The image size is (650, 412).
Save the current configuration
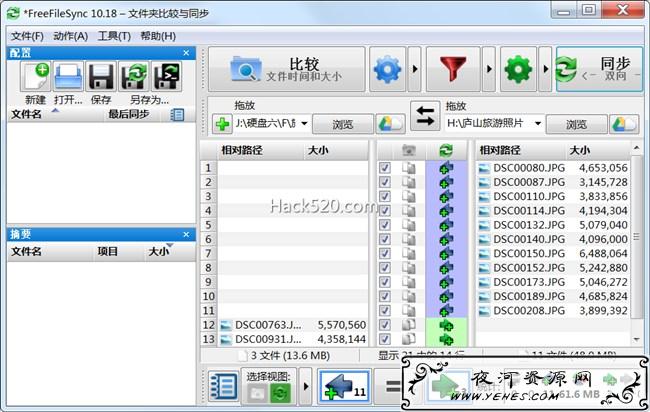click(101, 76)
